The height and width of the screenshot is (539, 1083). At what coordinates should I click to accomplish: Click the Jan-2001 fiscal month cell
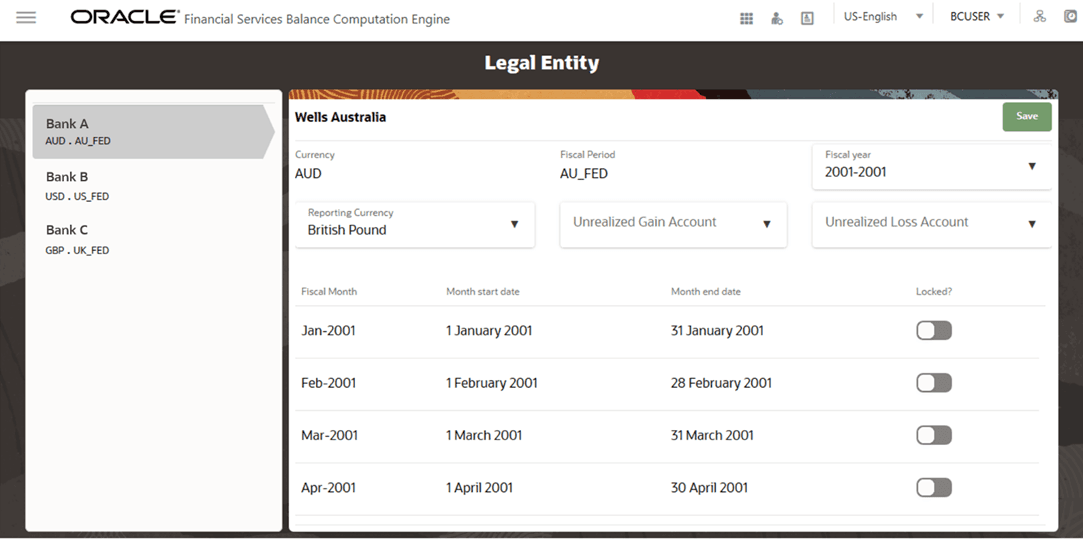point(328,331)
